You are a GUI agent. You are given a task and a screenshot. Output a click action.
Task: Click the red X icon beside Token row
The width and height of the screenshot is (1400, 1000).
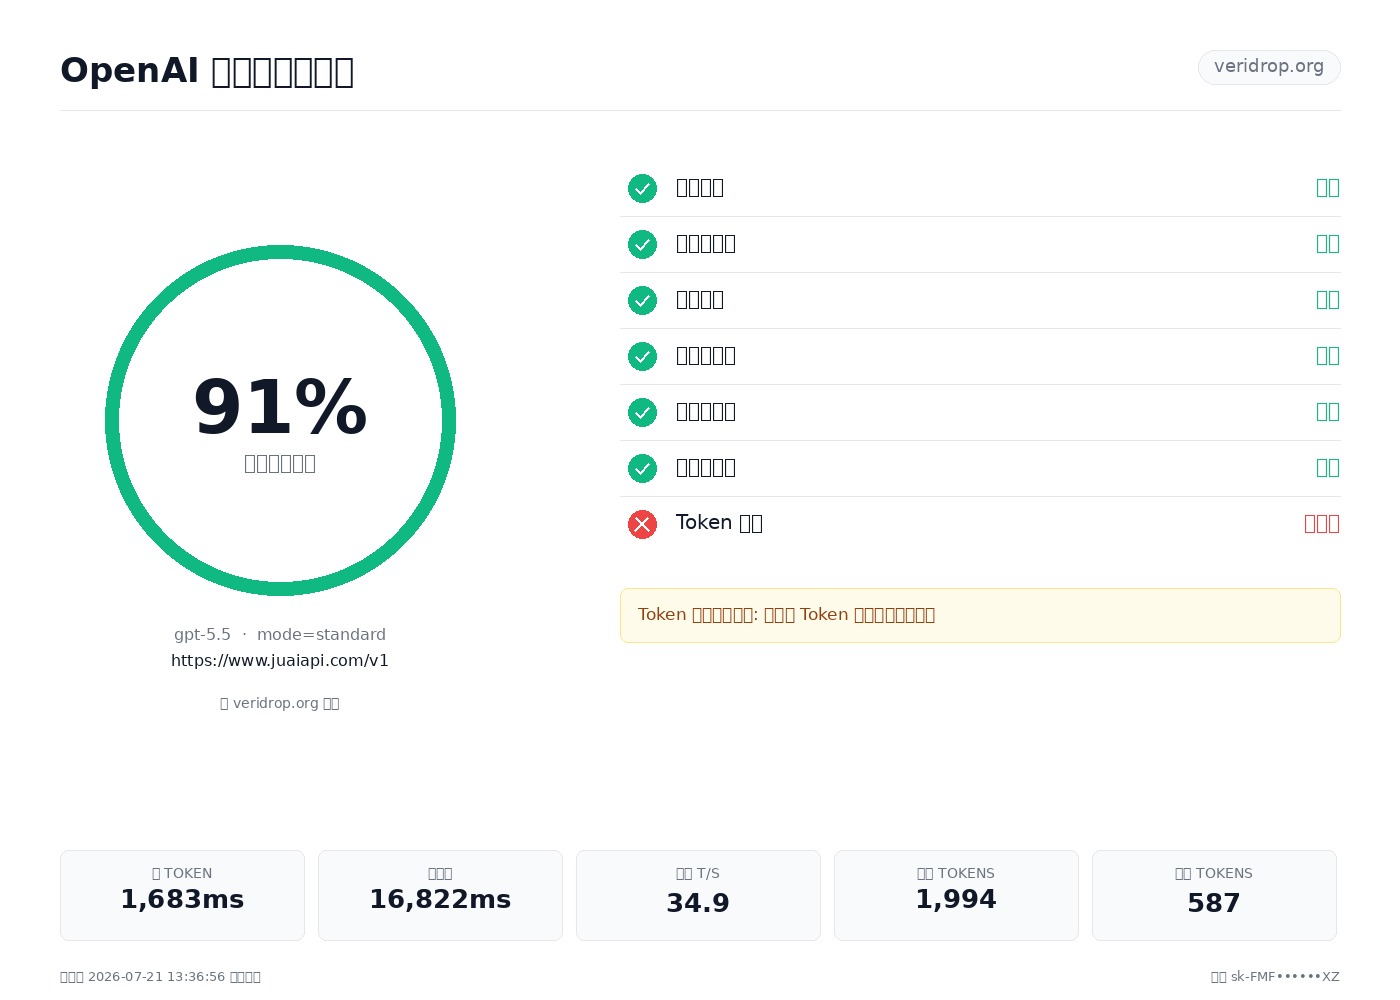(x=642, y=524)
